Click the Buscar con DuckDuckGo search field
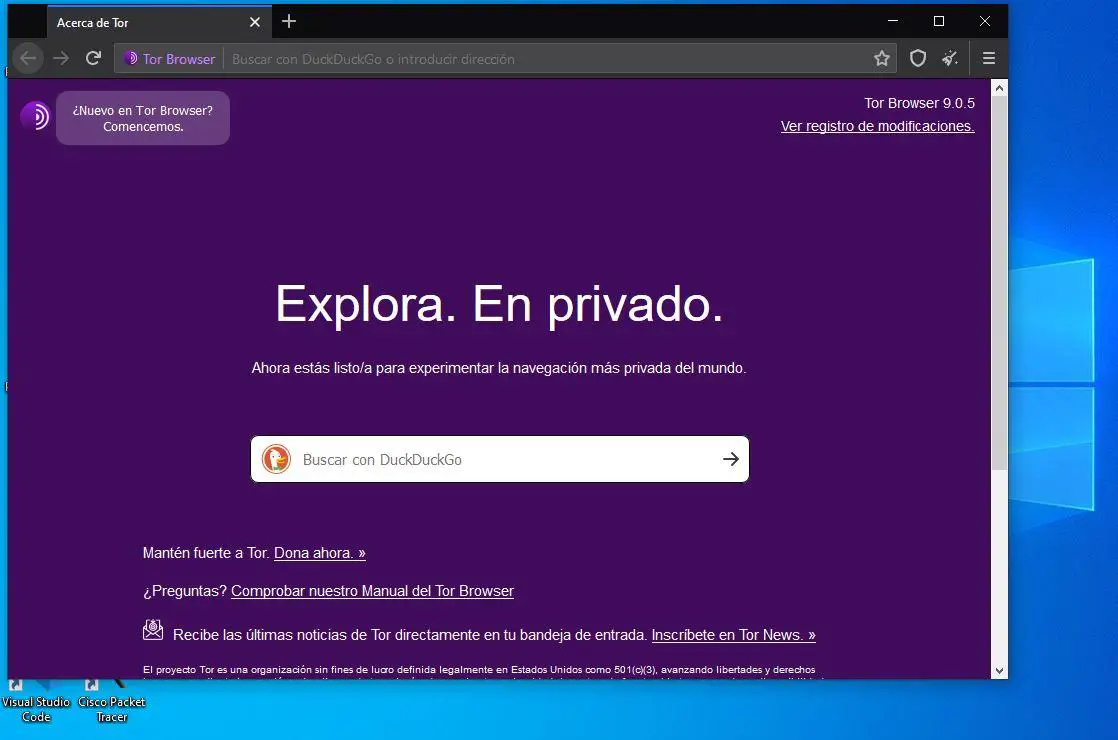Image resolution: width=1118 pixels, height=740 pixels. 500,459
